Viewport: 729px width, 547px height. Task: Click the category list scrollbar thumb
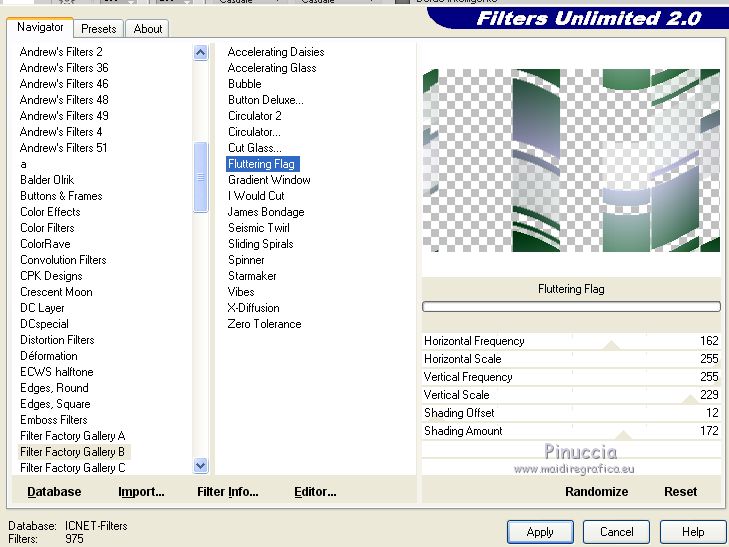[x=200, y=177]
